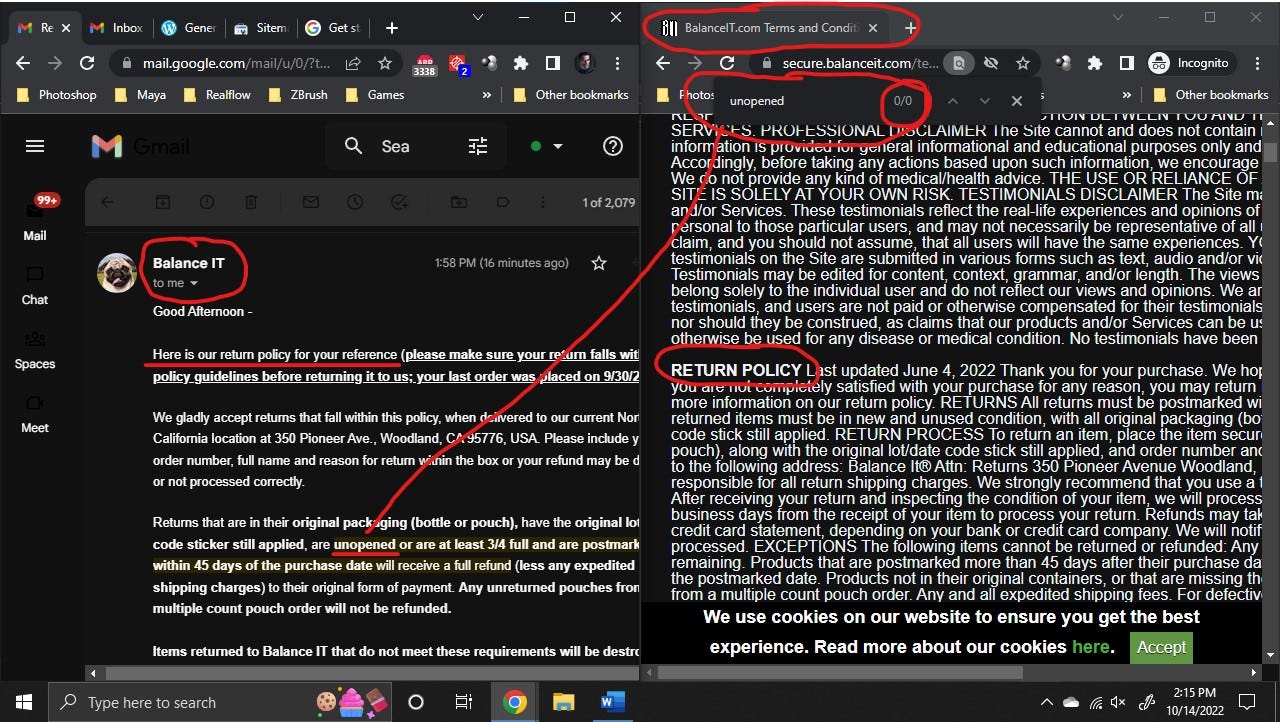Expand hidden bookmarks chevron in Gmail window
This screenshot has width=1280, height=722.
pos(487,95)
